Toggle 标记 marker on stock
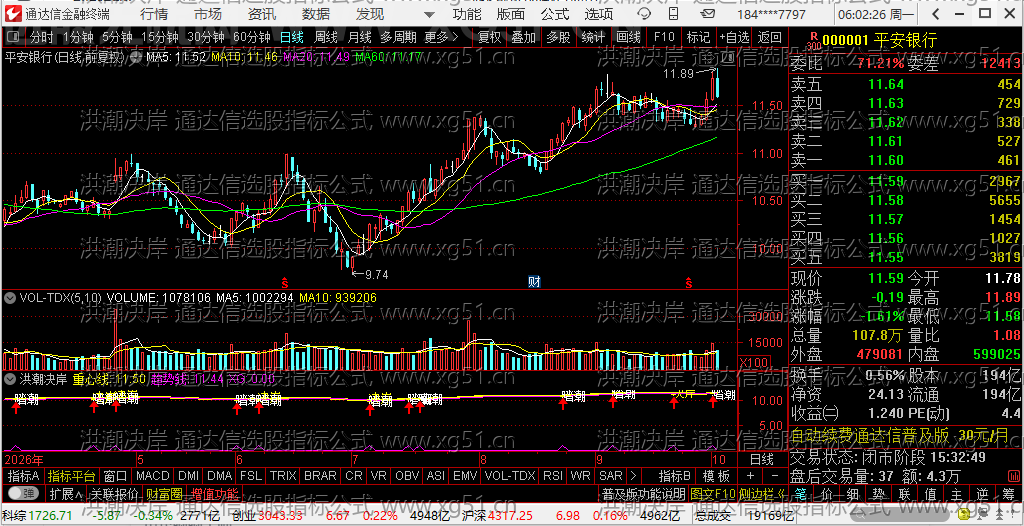 (698, 37)
